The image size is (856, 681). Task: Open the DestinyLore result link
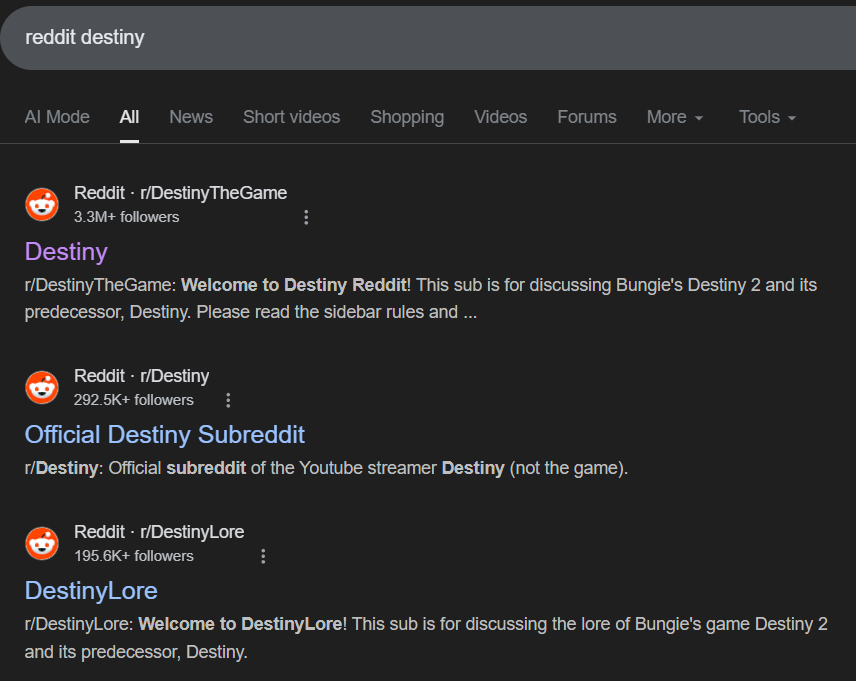point(91,591)
